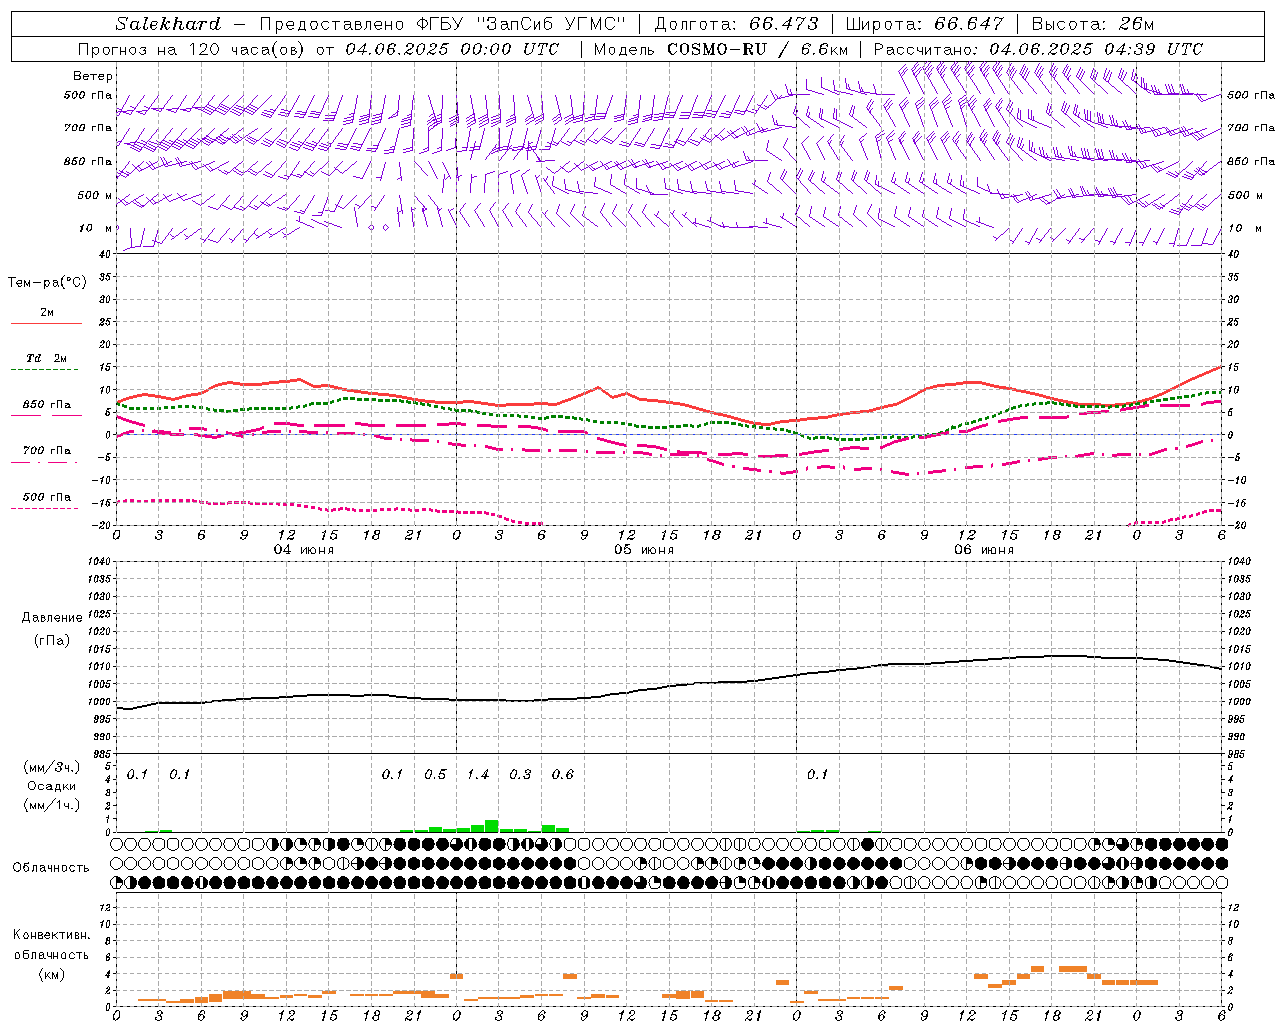Click the "Долгота: 66.473" header field
Screen dimensions: 1280x1024
[736, 24]
